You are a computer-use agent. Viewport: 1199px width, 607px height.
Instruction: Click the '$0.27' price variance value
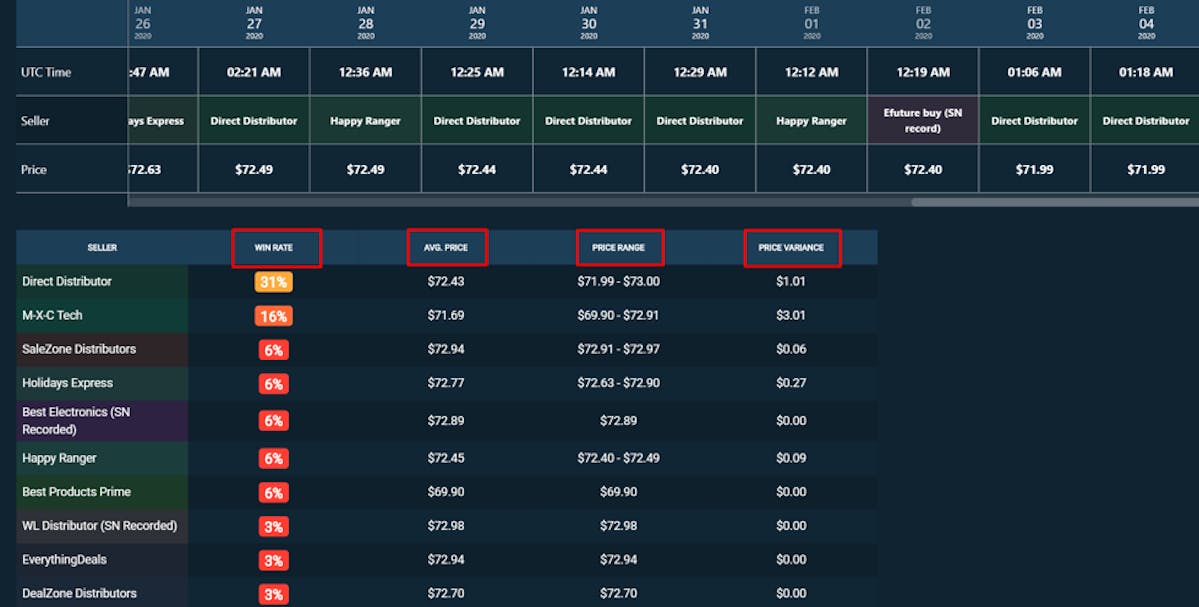pyautogui.click(x=791, y=383)
